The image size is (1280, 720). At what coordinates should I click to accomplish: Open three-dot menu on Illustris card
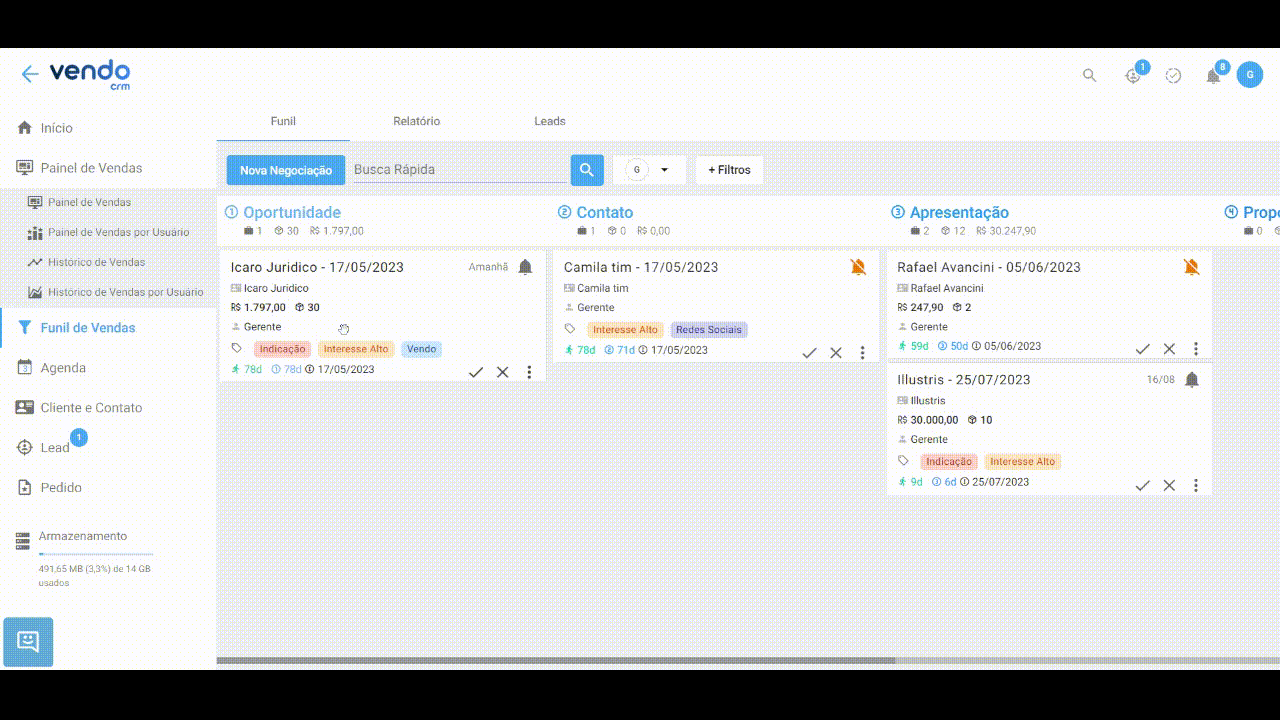pyautogui.click(x=1196, y=485)
